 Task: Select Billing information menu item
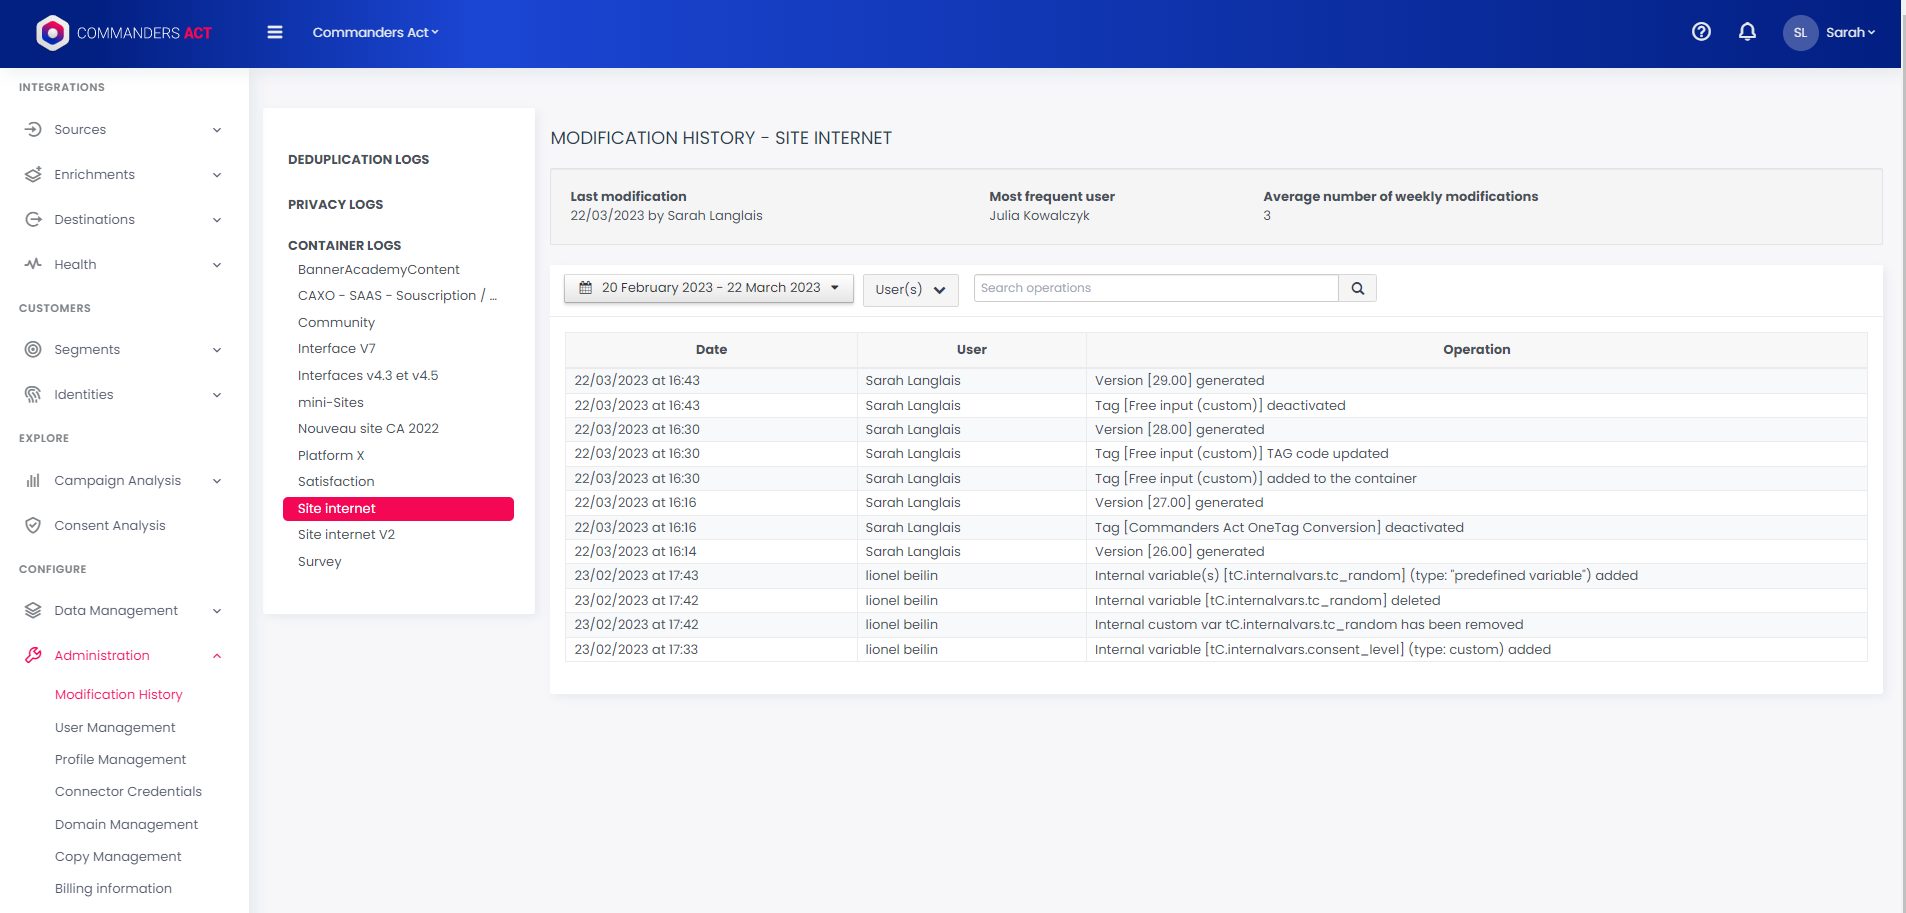tap(113, 889)
